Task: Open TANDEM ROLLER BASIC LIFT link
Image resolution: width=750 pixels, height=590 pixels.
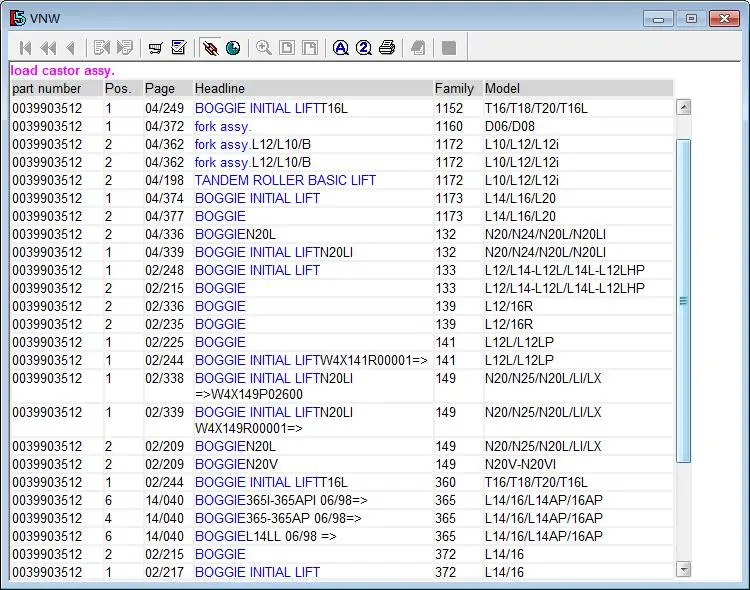Action: (x=285, y=180)
